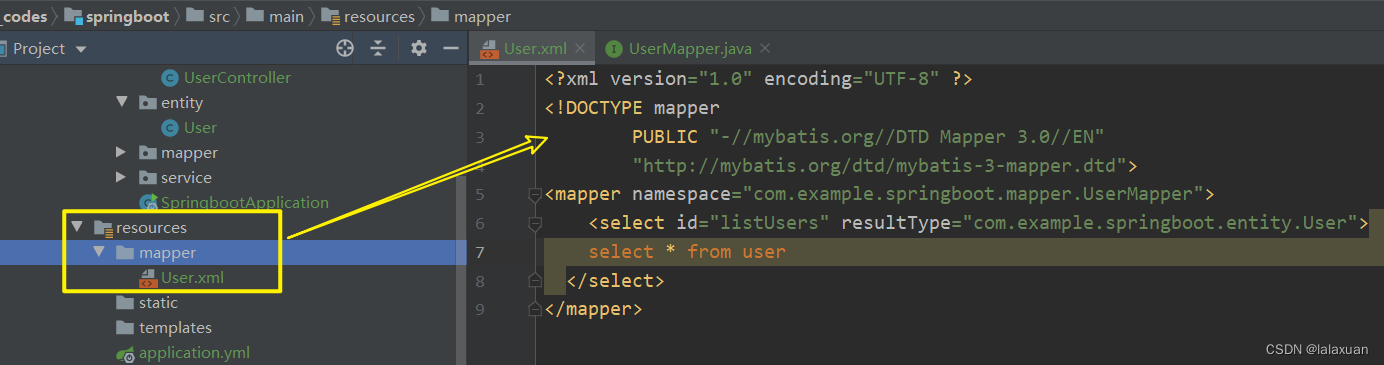Click the closing </mapper> tag

(594, 309)
